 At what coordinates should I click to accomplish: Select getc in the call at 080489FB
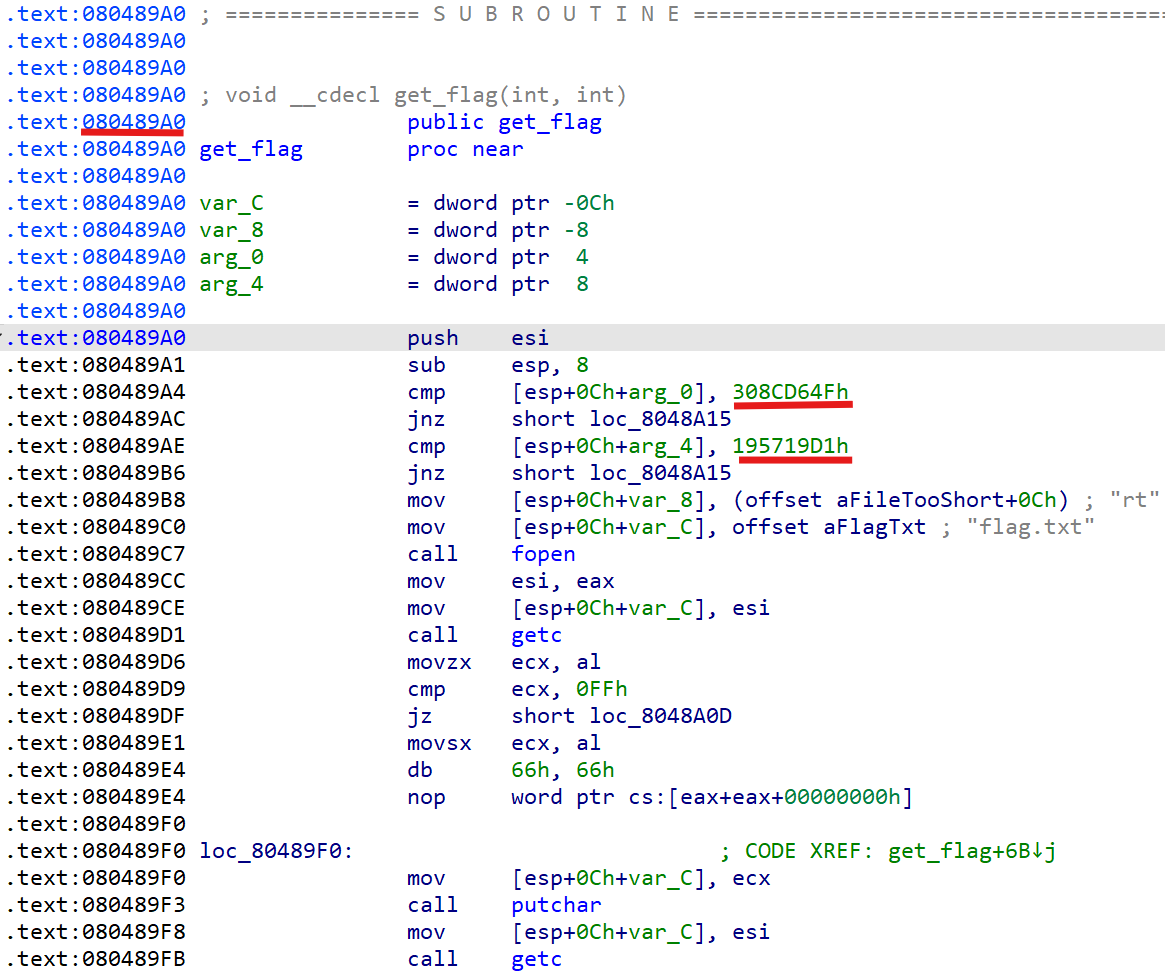[x=536, y=959]
